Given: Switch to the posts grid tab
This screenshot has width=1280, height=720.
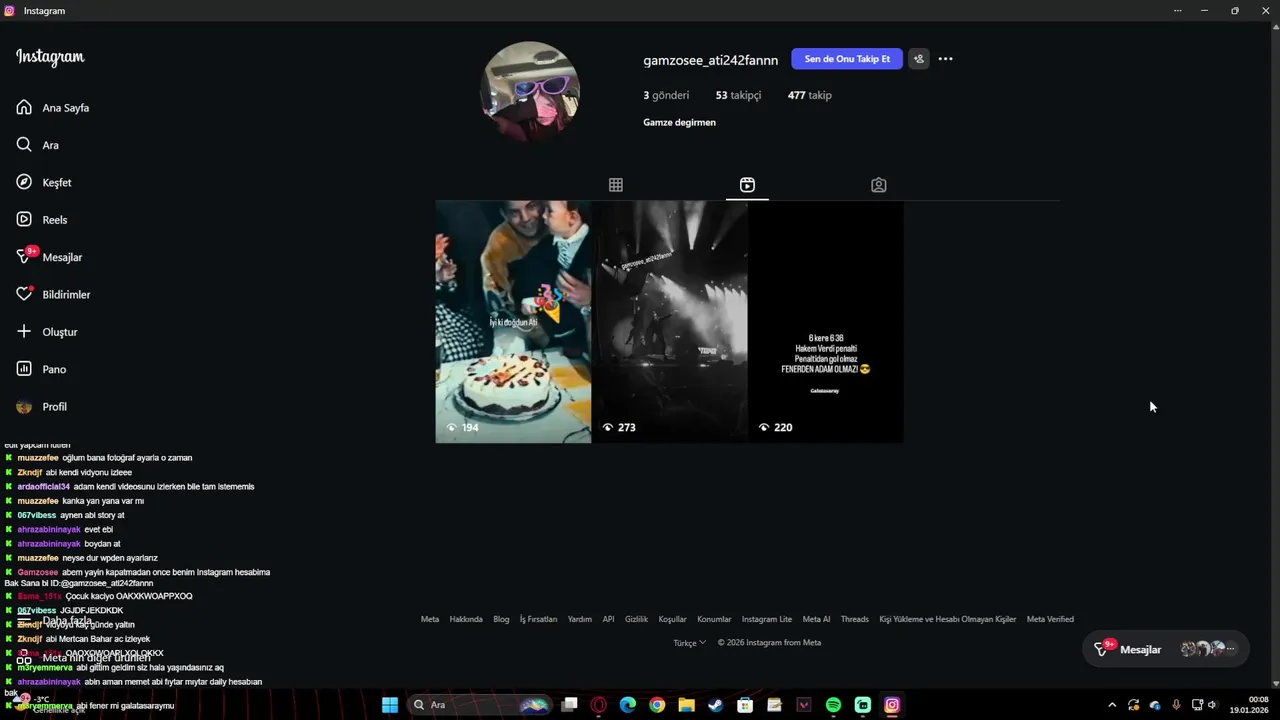Looking at the screenshot, I should click(x=616, y=185).
